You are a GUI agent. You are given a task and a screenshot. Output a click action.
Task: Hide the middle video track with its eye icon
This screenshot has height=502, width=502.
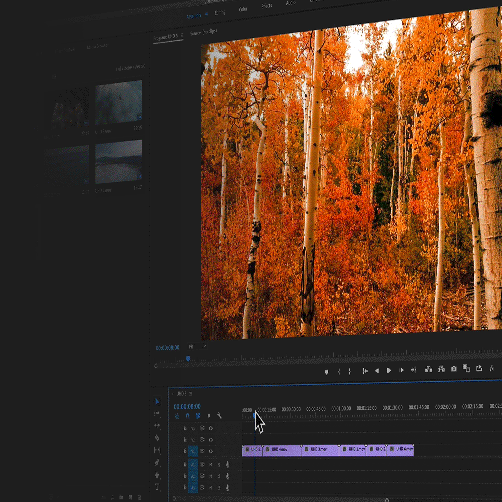211,440
